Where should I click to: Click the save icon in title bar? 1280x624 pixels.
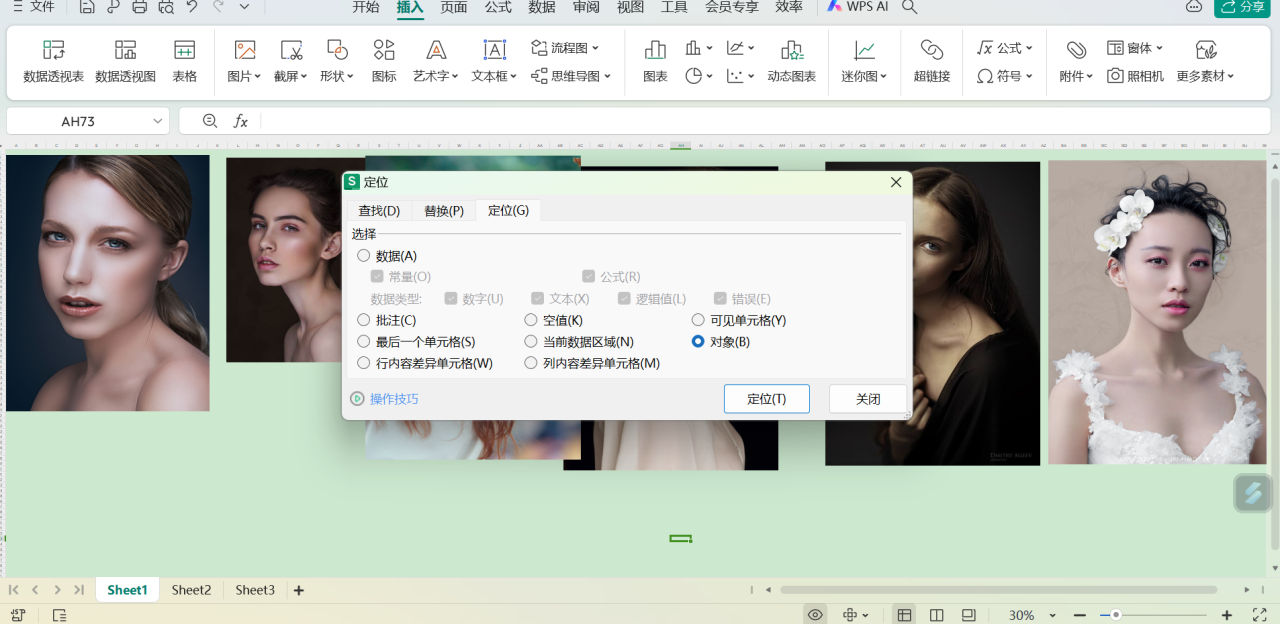(87, 7)
